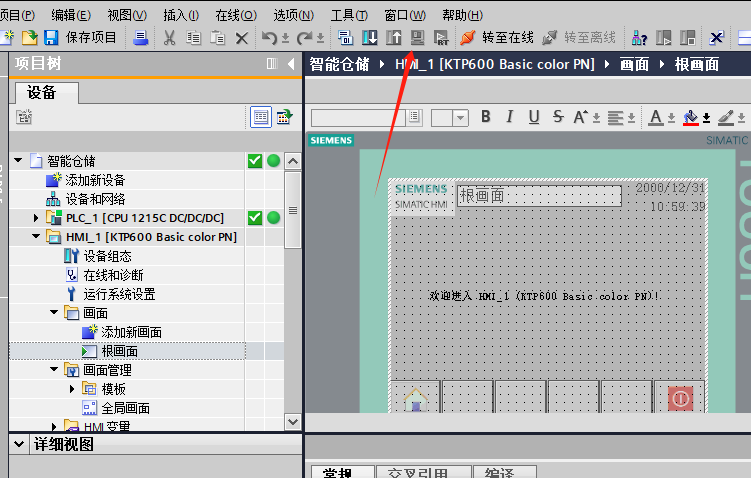The image size is (751, 478).
Task: Click the Compile icon in toolbar
Action: pyautogui.click(x=345, y=38)
